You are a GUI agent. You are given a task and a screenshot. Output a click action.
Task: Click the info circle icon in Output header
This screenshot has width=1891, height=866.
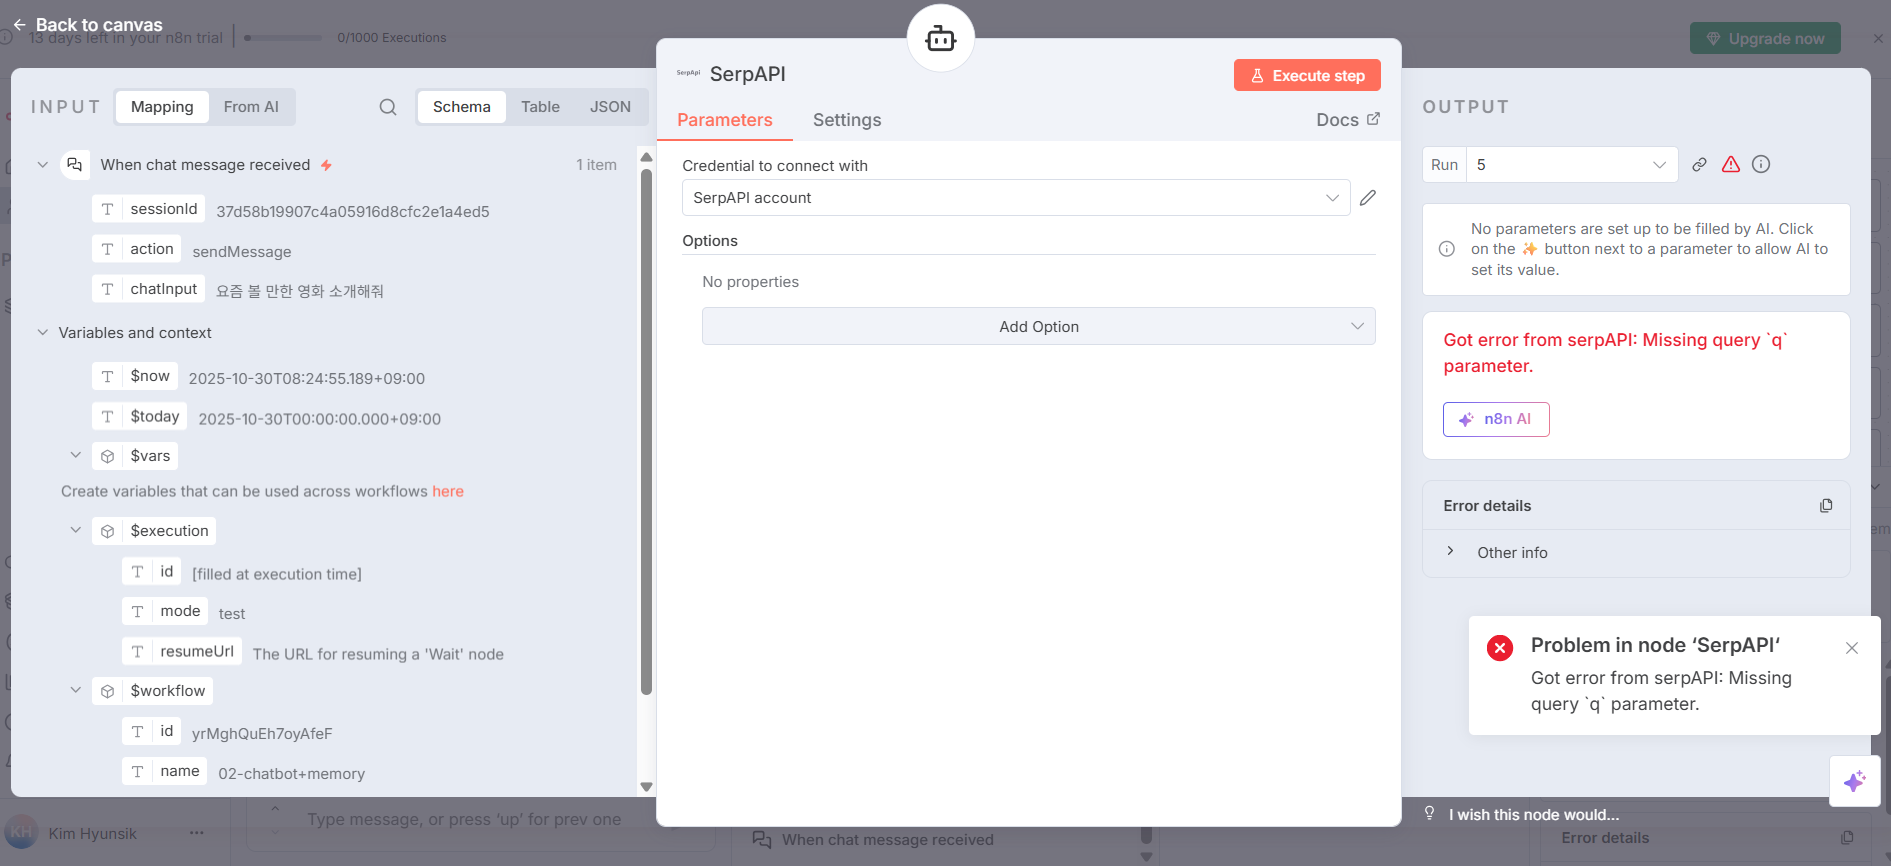click(x=1761, y=165)
